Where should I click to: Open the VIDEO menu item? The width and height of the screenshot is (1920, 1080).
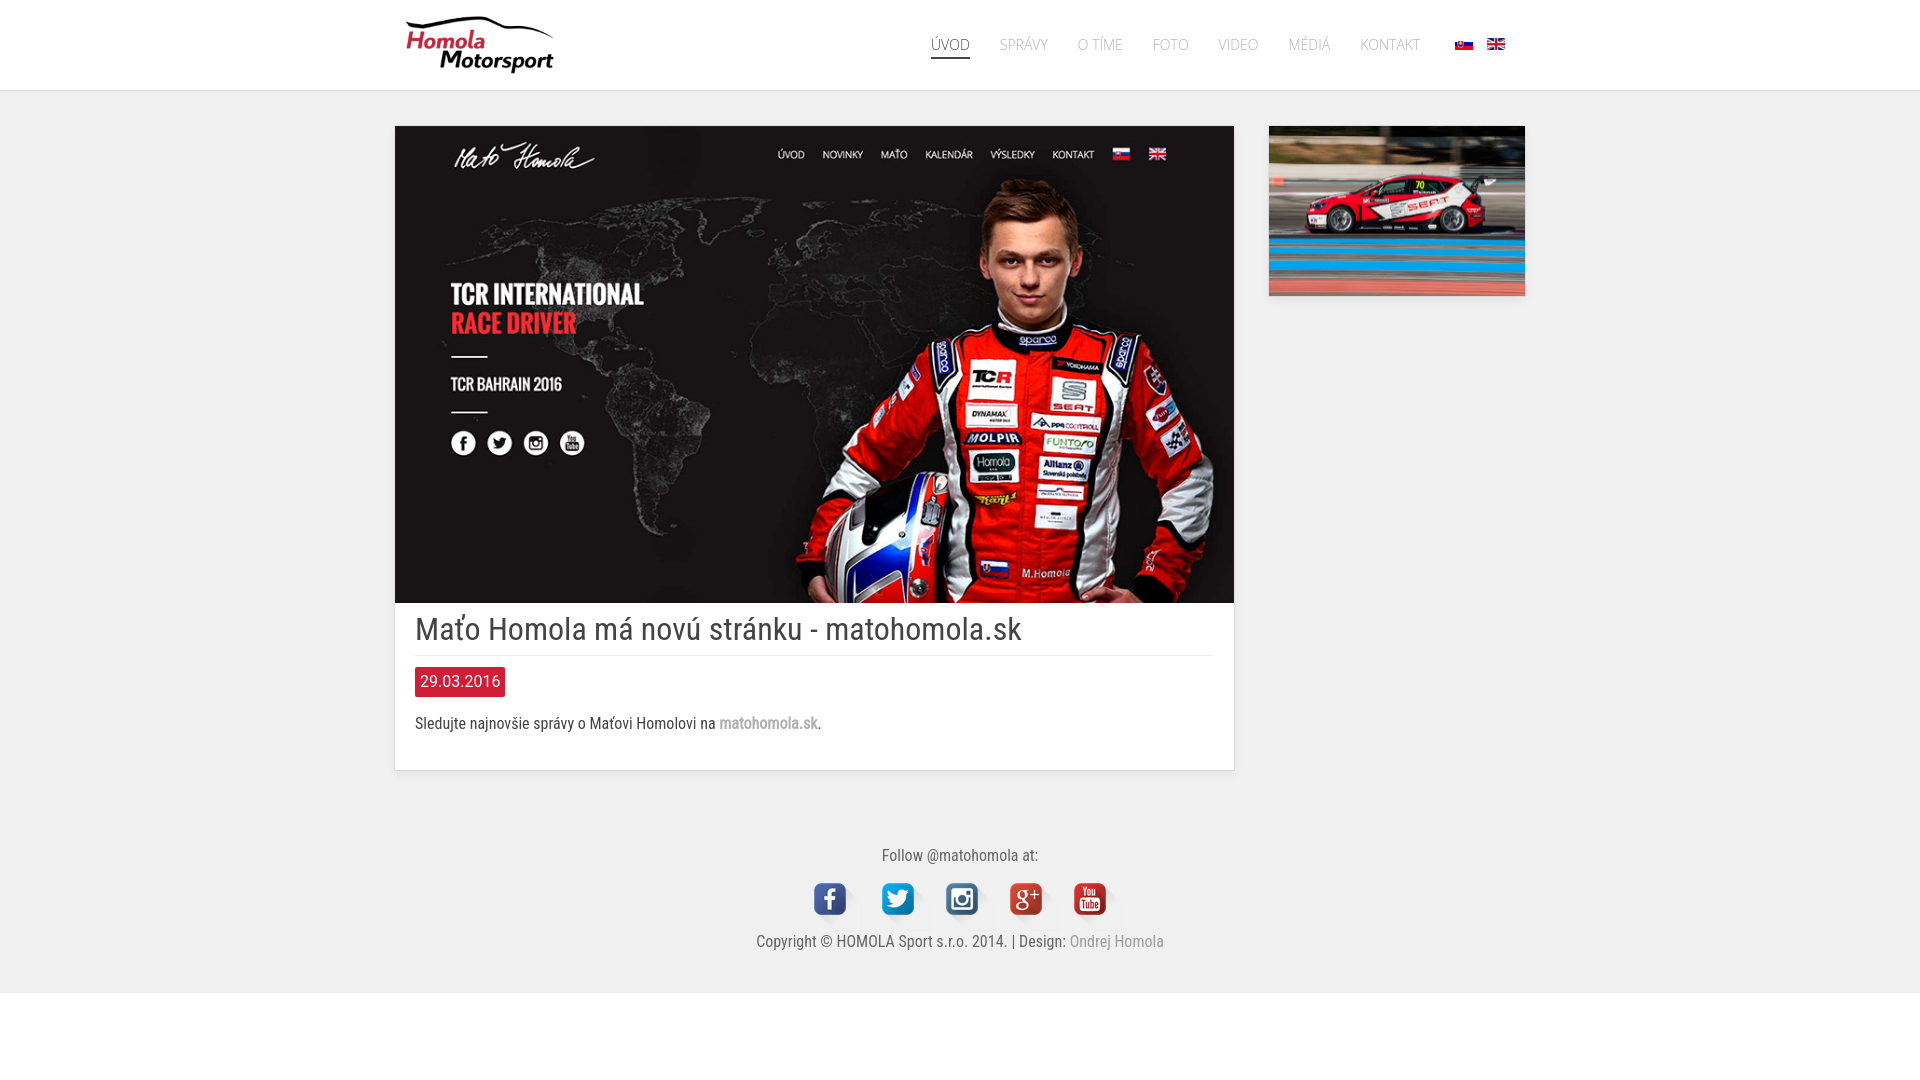1238,45
